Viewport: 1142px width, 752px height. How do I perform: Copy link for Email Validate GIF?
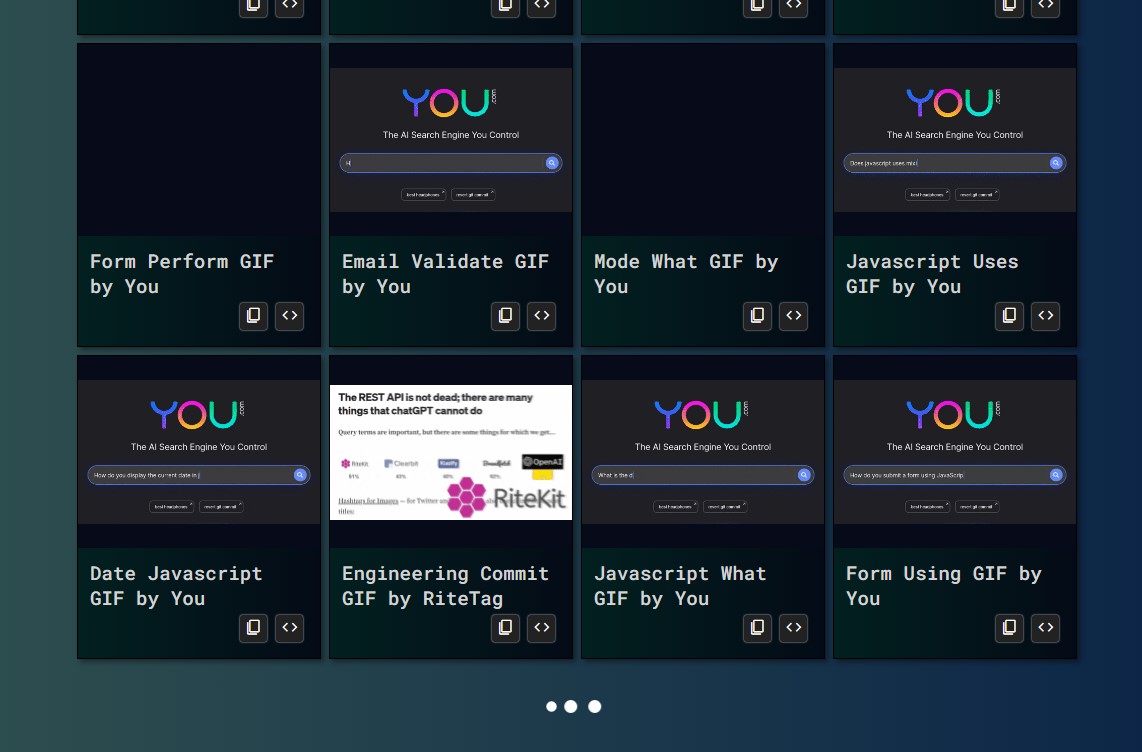(x=505, y=316)
